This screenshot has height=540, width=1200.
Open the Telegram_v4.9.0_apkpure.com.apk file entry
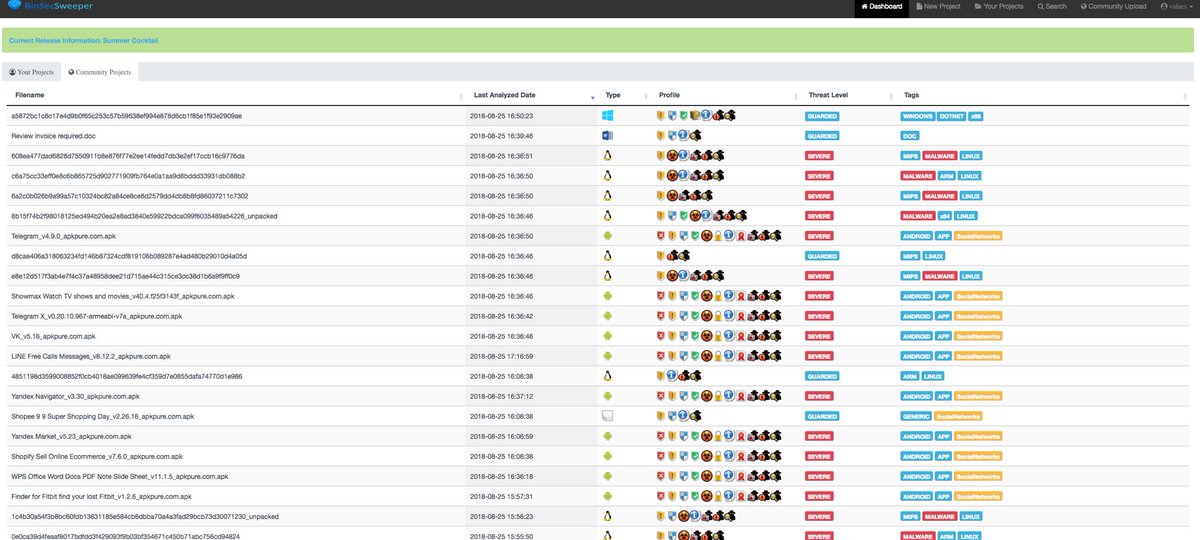(64, 236)
